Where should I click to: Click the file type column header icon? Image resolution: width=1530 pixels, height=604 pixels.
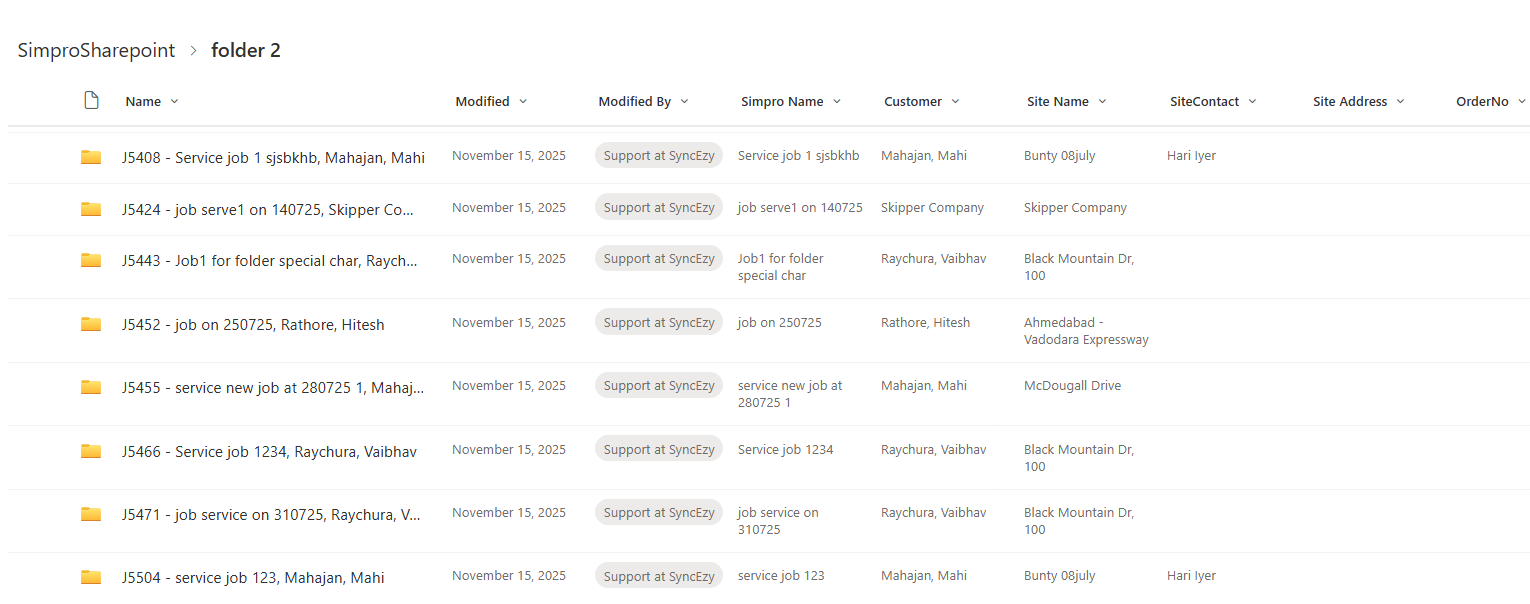91,101
